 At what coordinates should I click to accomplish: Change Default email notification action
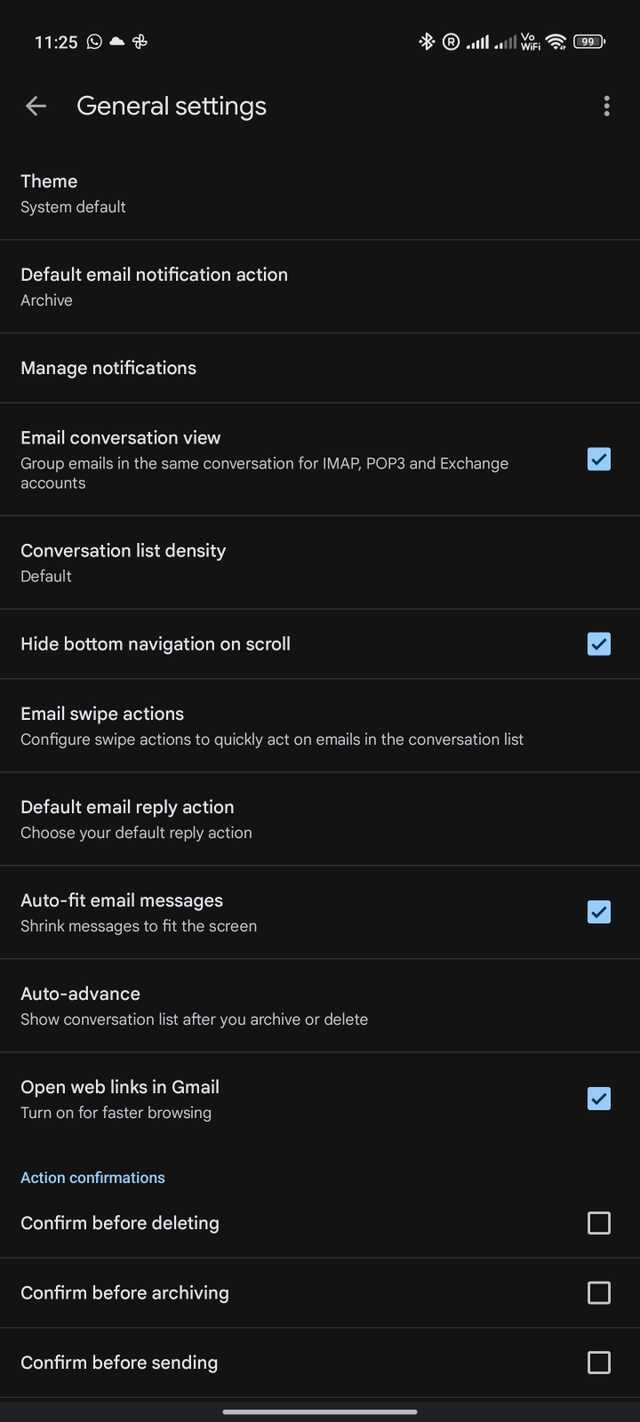320,286
